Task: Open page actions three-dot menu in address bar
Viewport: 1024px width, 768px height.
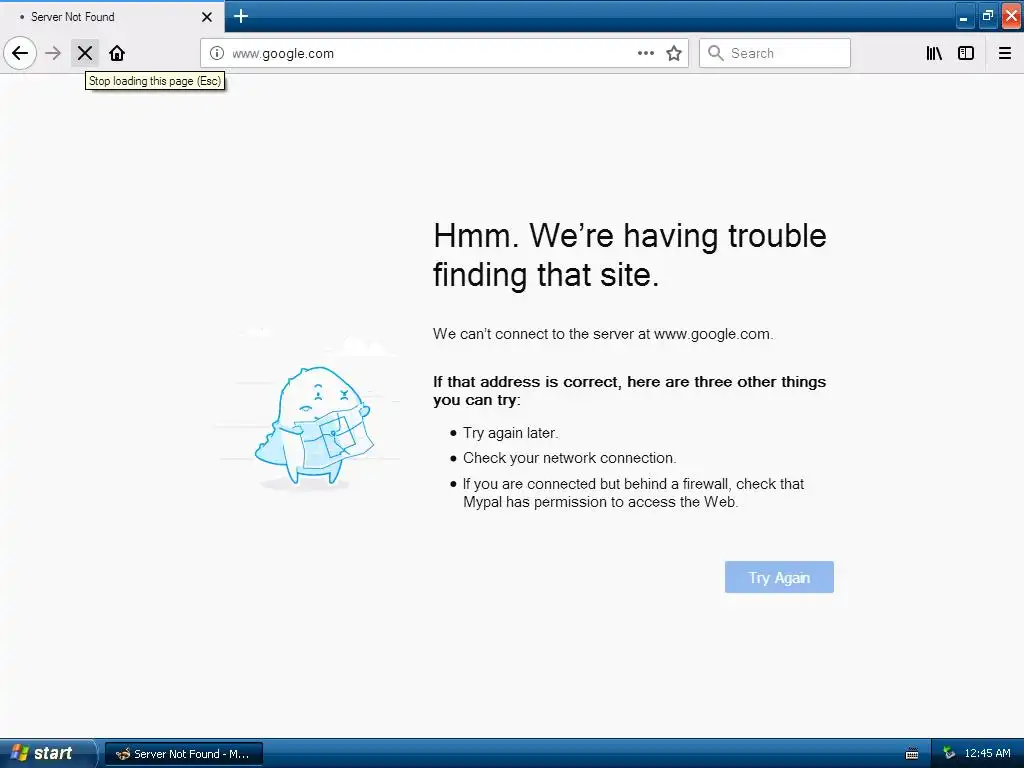Action: pyautogui.click(x=645, y=53)
